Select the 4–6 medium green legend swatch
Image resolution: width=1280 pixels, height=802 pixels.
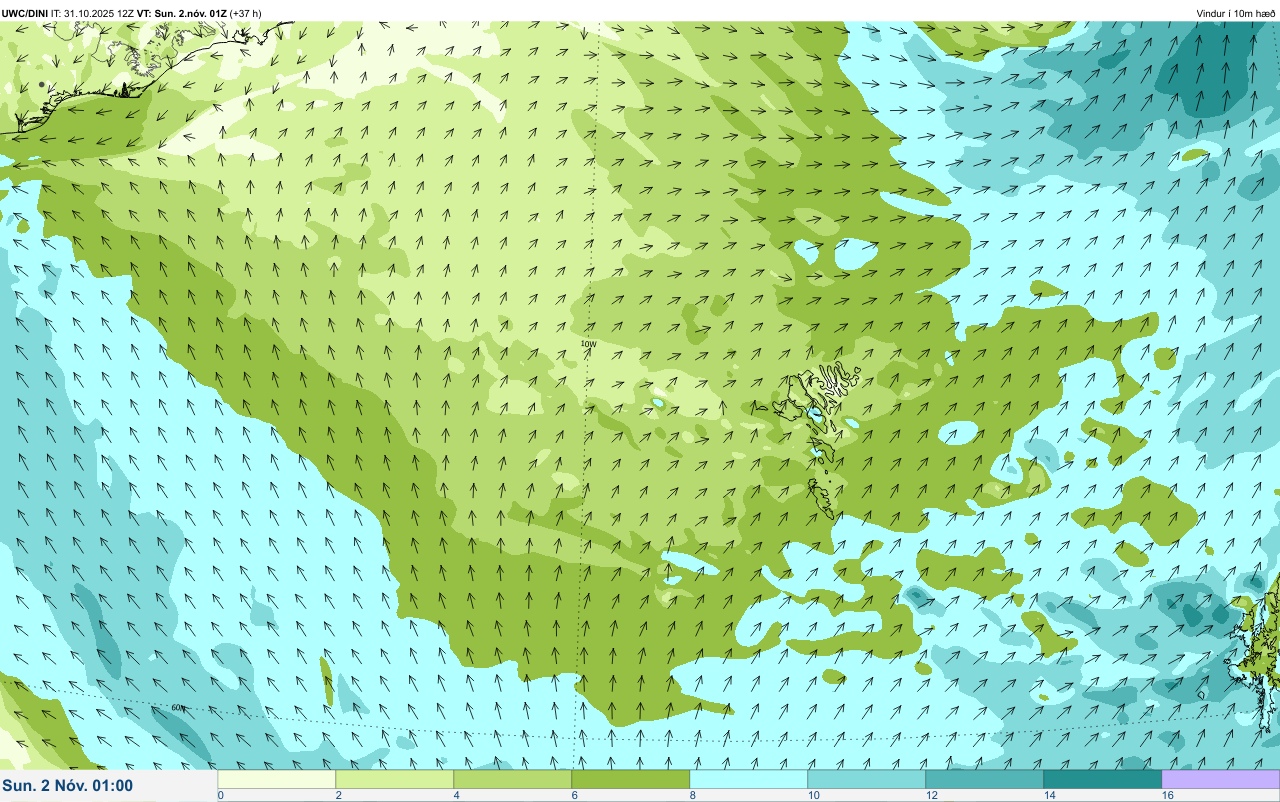(x=512, y=779)
